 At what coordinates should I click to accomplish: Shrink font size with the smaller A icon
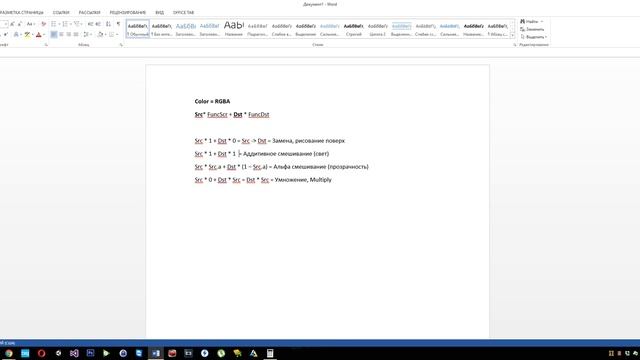(20, 24)
